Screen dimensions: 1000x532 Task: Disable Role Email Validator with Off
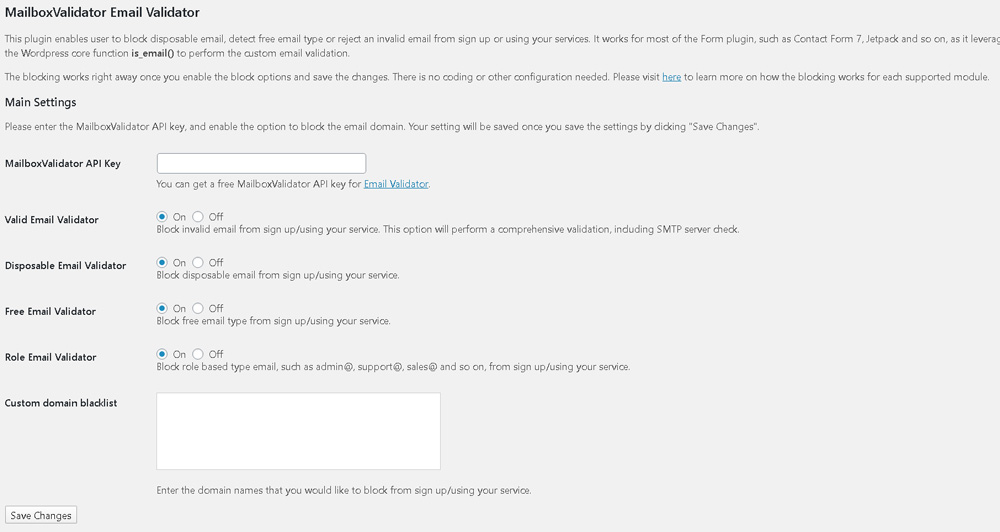tap(198, 354)
